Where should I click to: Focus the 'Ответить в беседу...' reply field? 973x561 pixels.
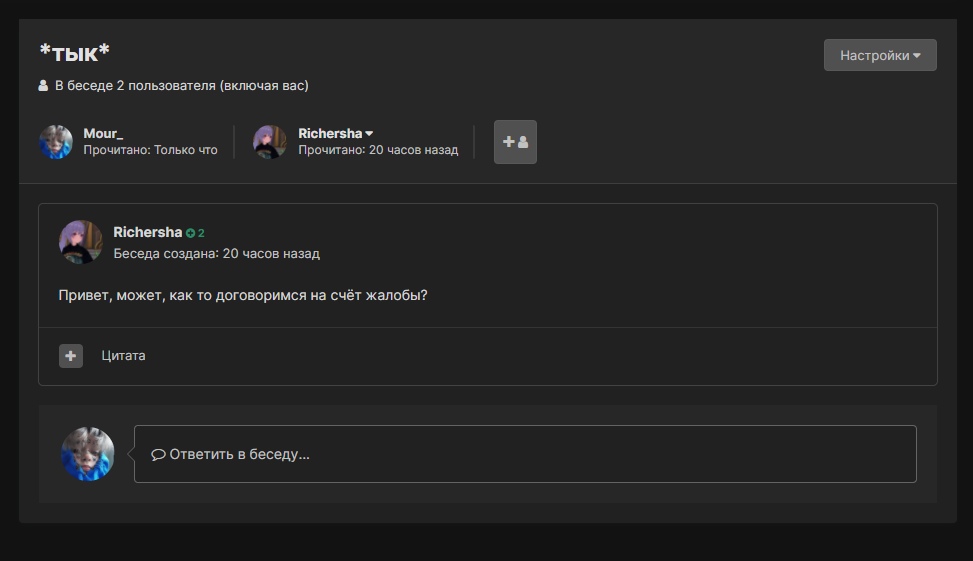pos(525,454)
